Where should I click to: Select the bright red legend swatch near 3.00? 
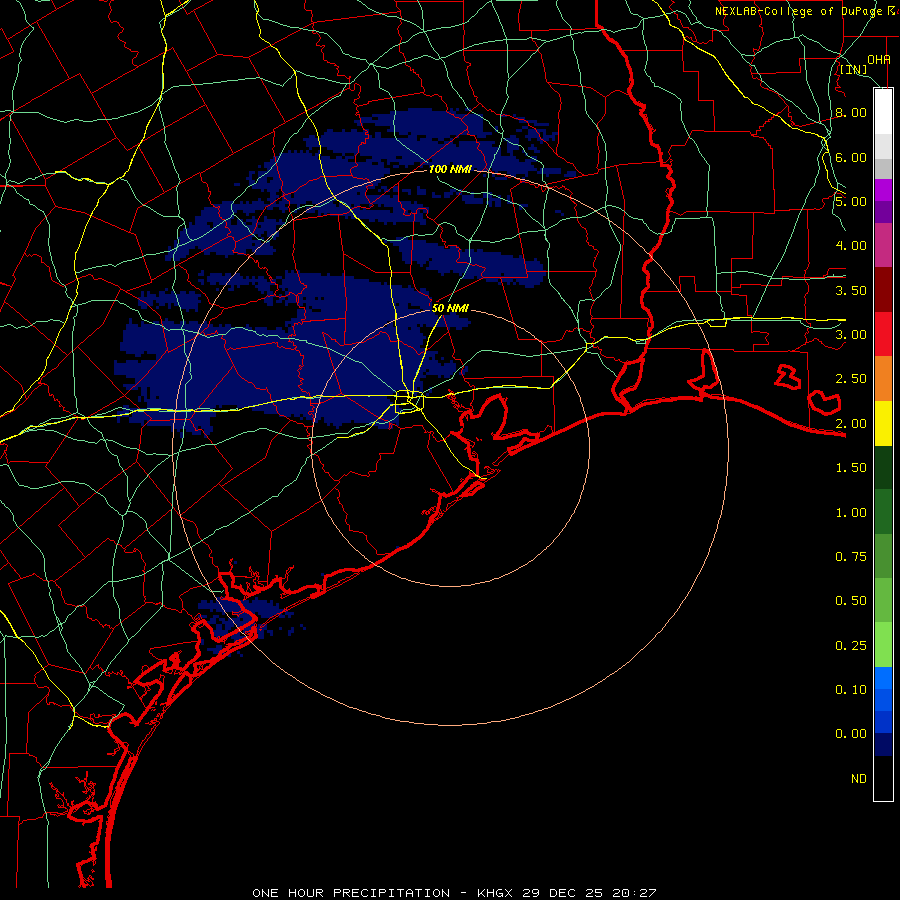[883, 334]
